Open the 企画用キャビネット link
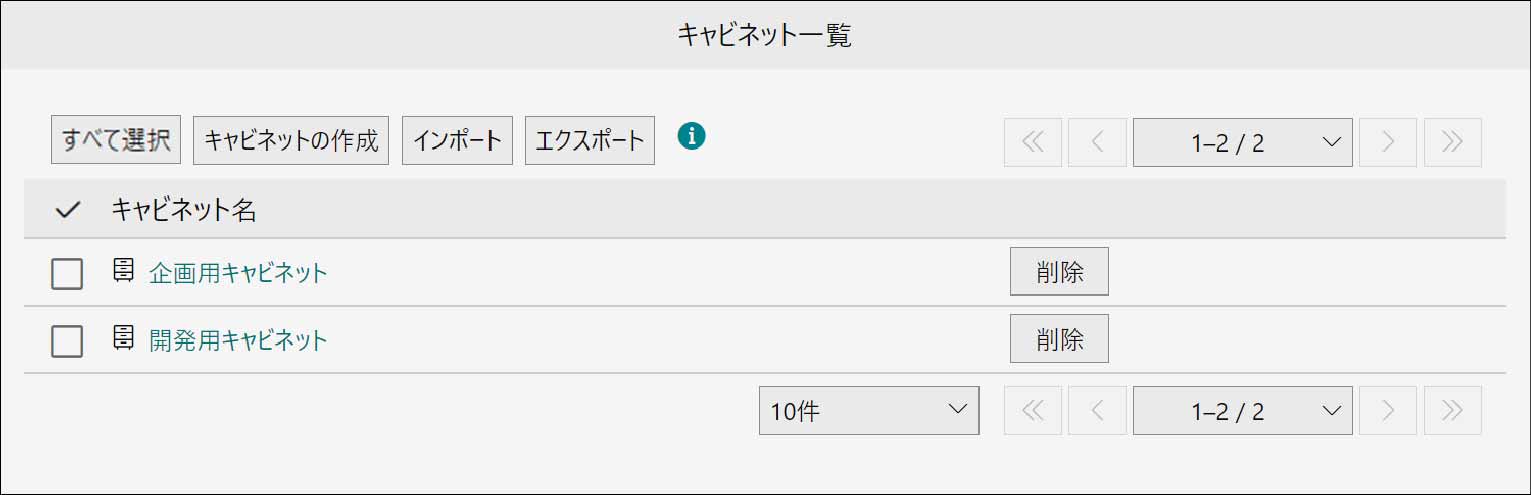The width and height of the screenshot is (1531, 495). (238, 273)
